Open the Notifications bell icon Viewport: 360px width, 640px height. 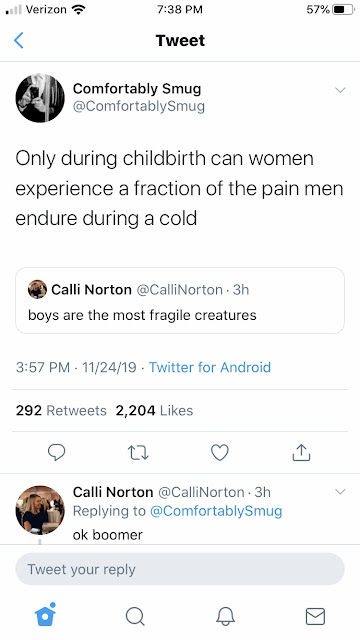225,616
